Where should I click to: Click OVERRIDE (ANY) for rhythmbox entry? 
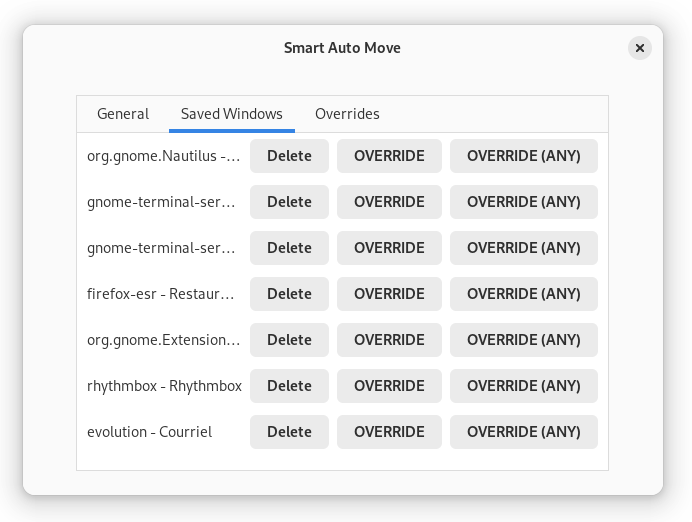click(x=524, y=386)
